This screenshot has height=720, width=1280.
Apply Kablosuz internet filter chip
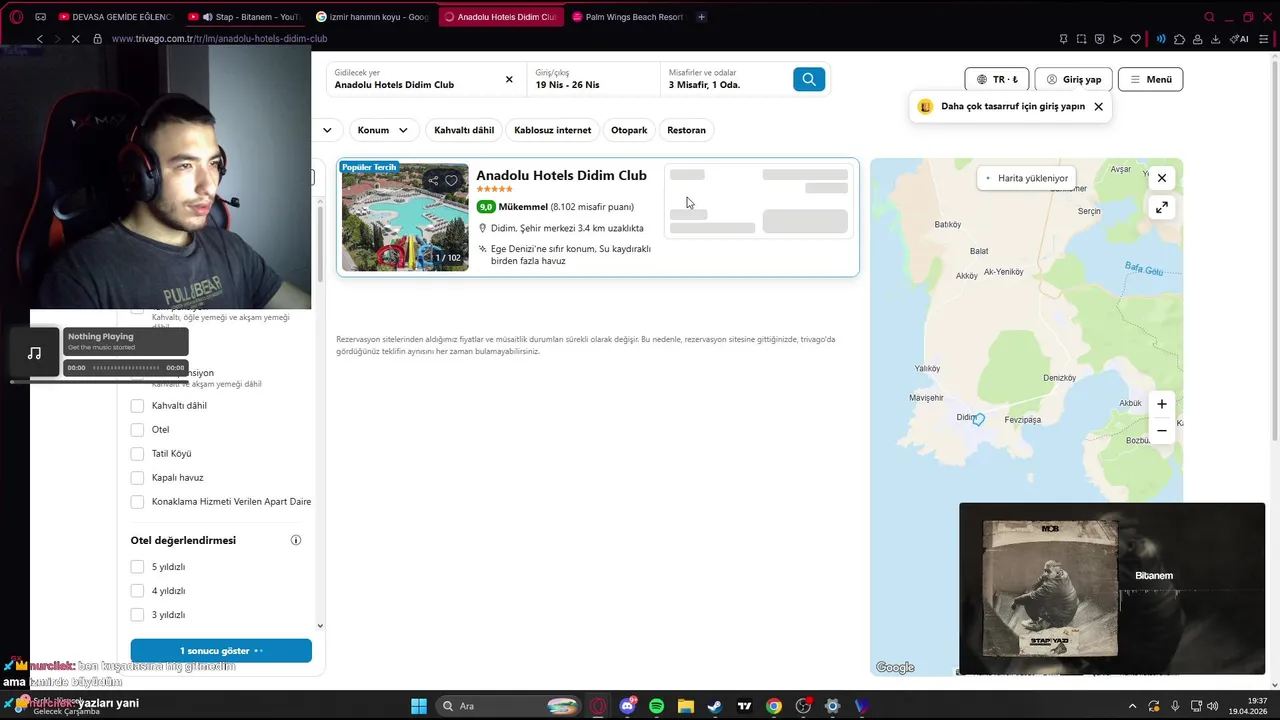pos(552,130)
